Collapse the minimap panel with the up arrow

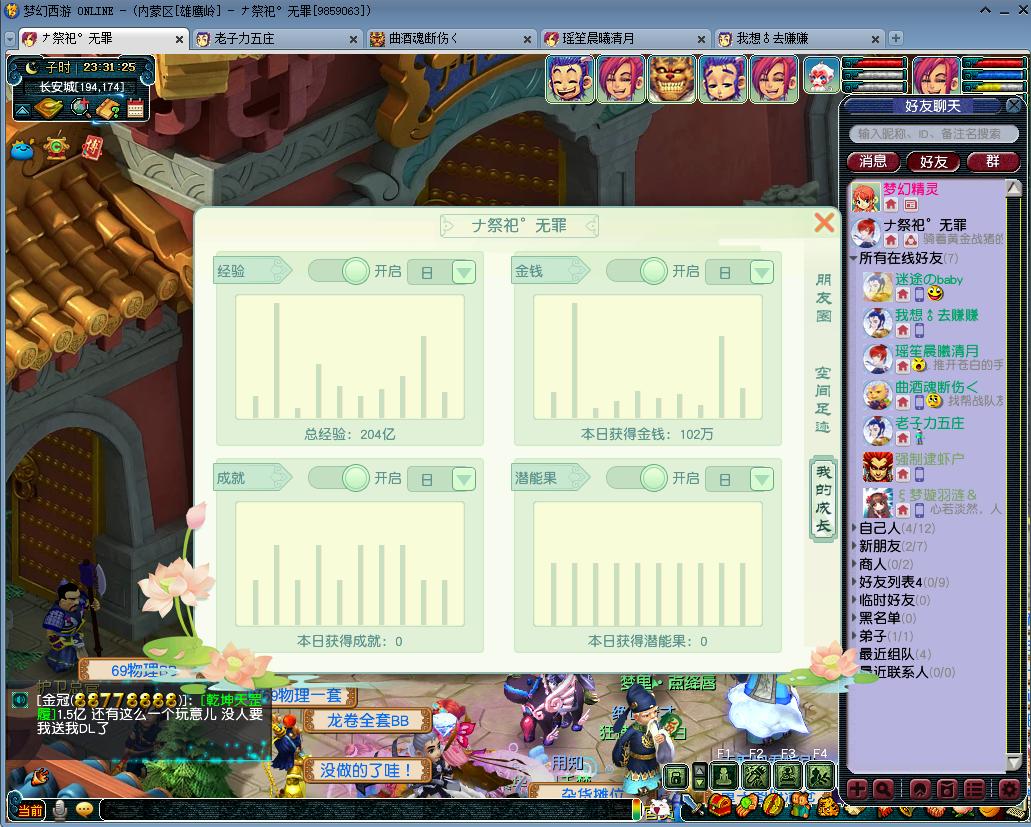(x=22, y=109)
